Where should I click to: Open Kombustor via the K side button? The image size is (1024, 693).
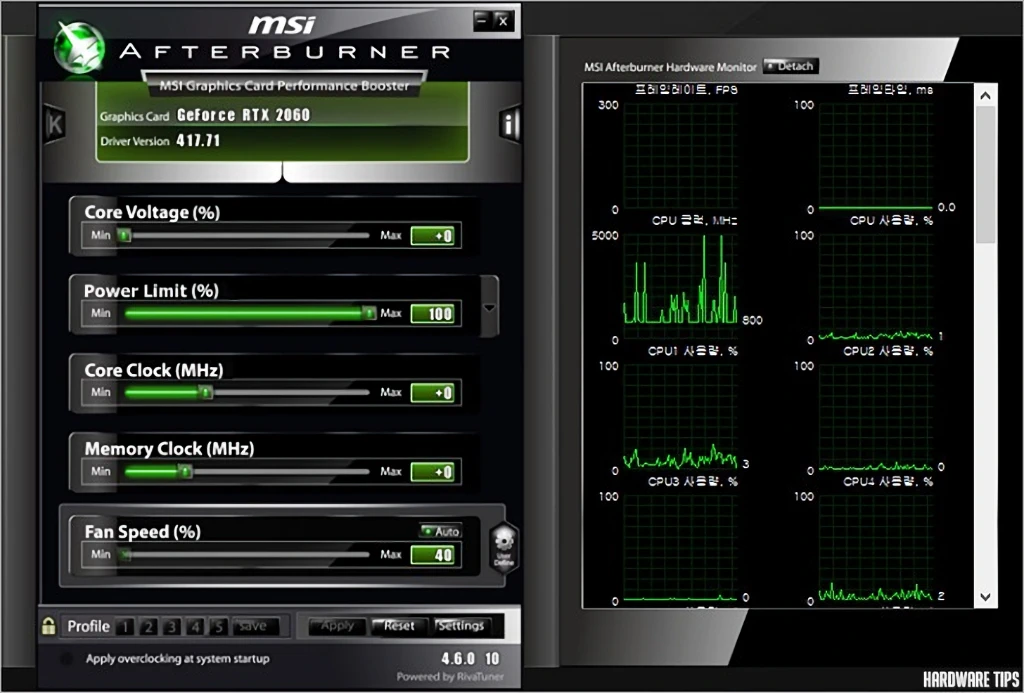[x=54, y=123]
